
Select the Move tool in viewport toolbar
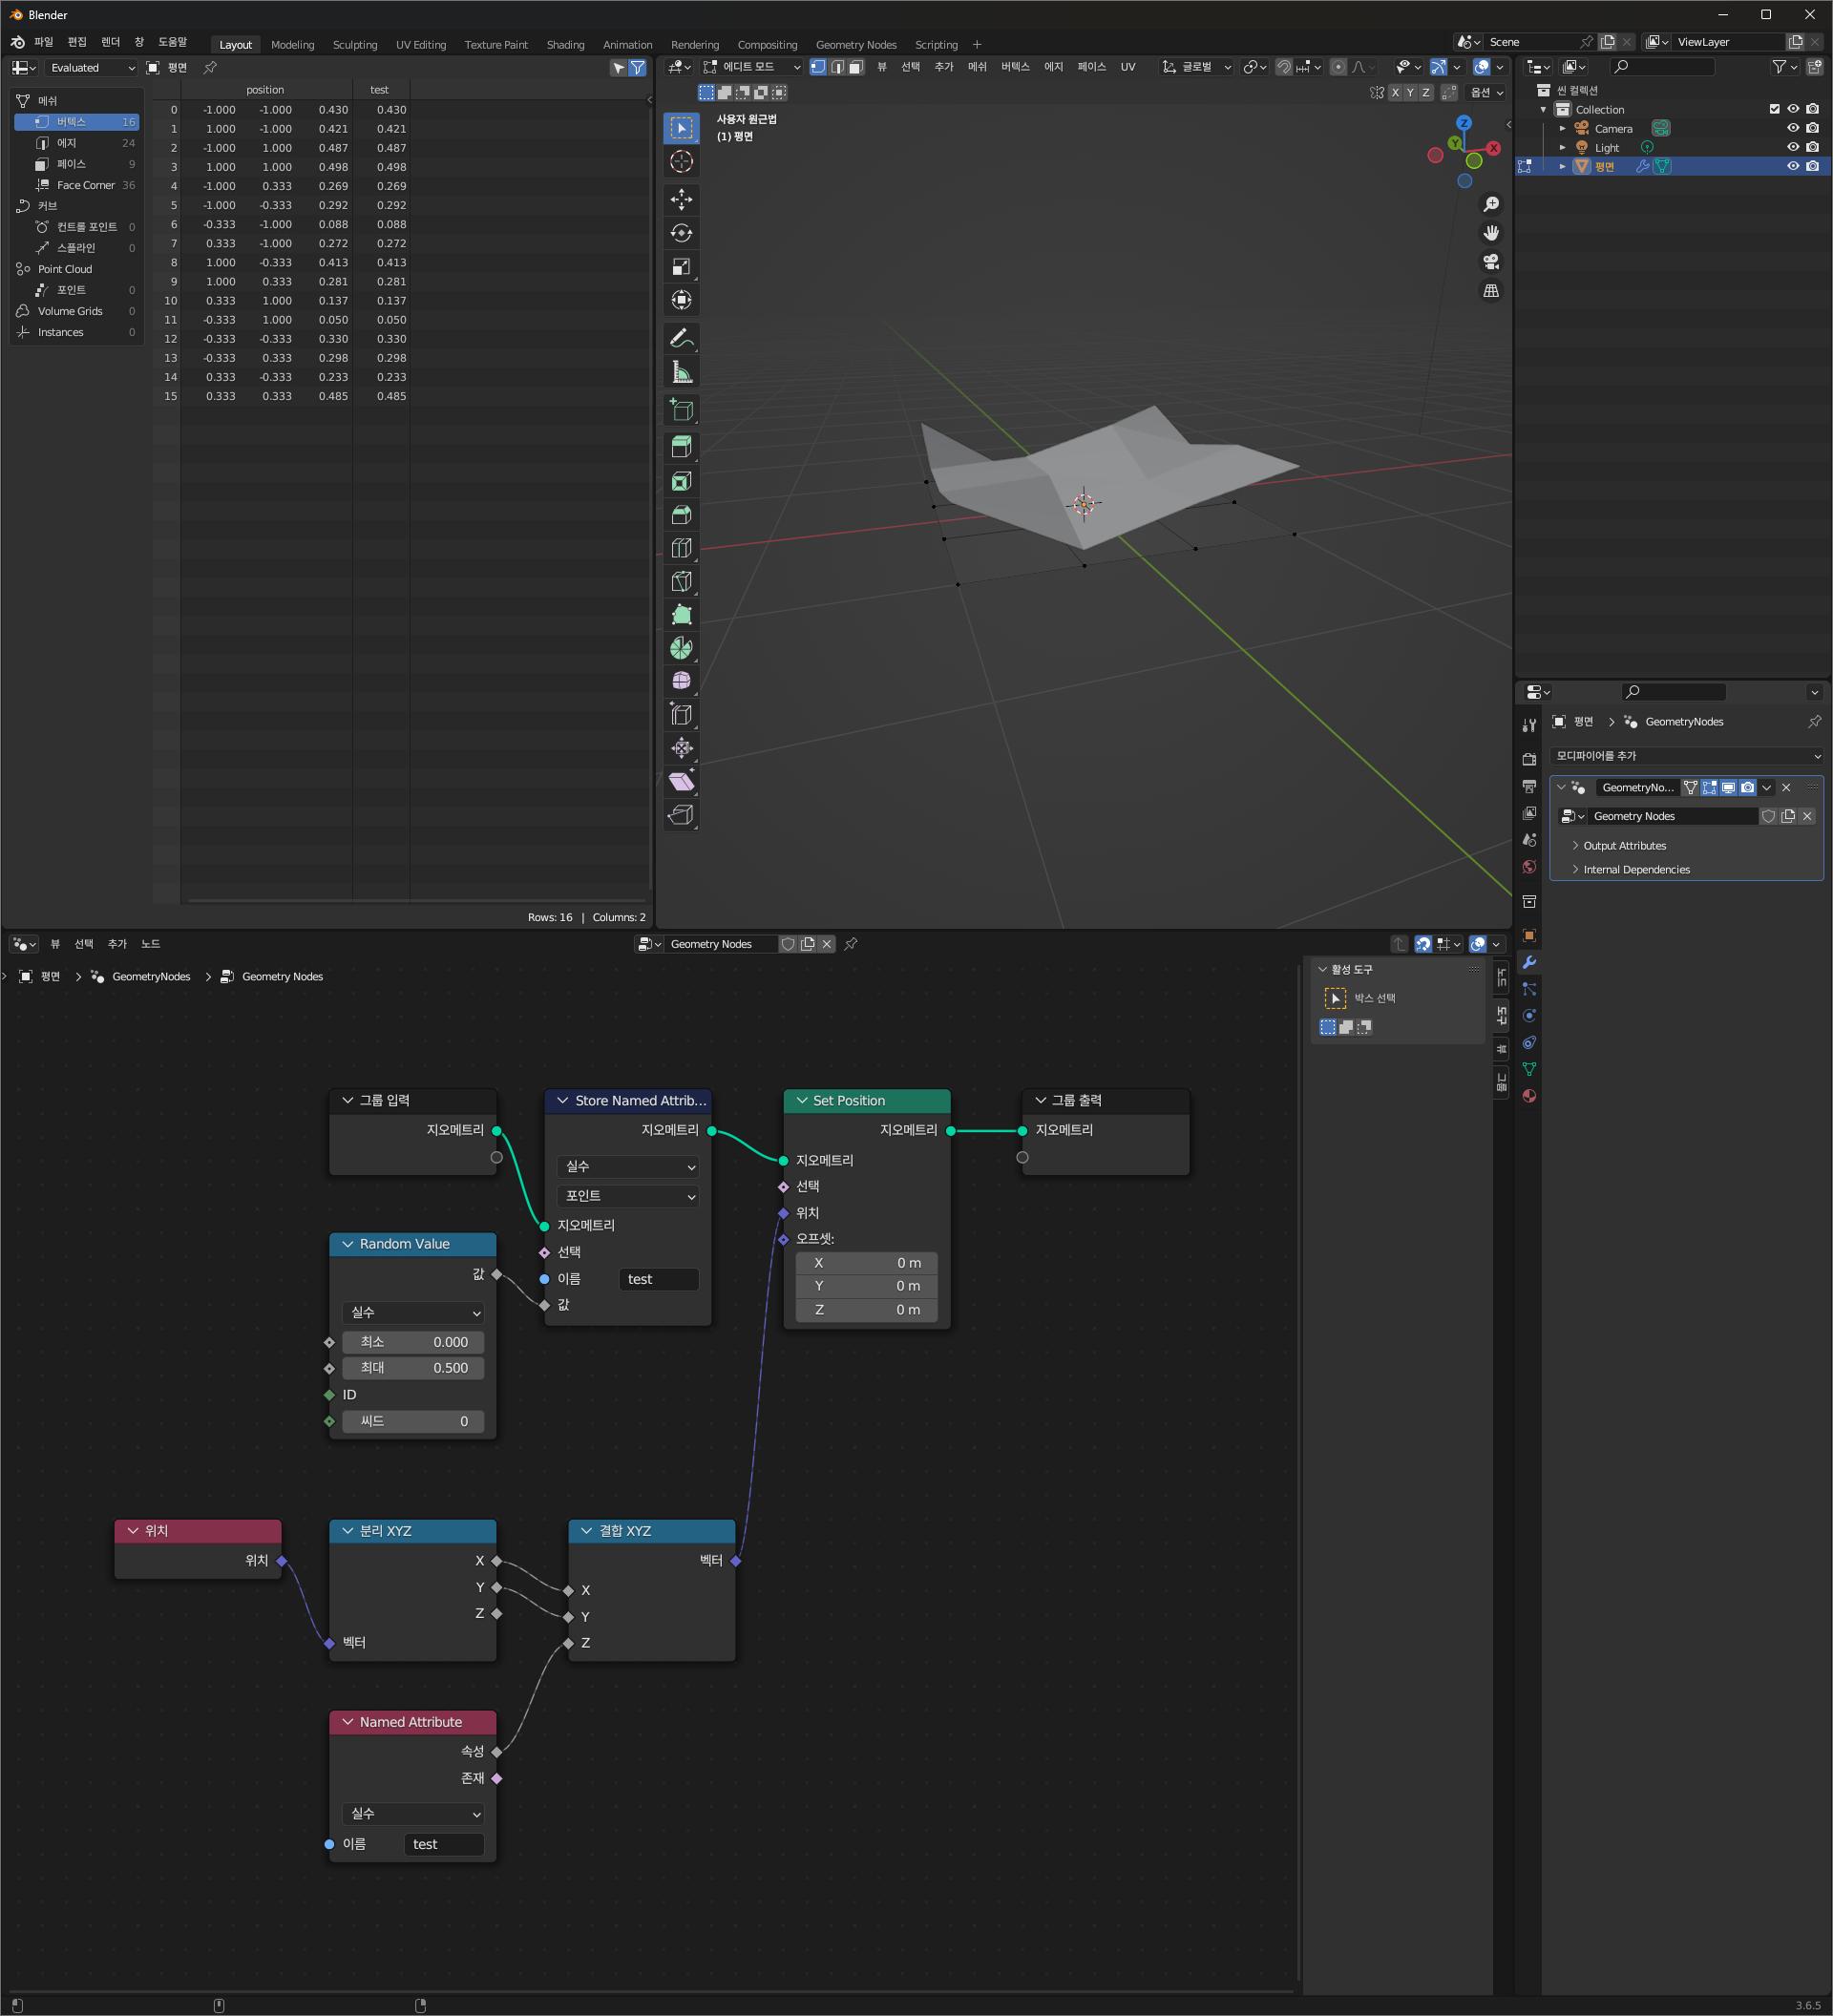(x=681, y=199)
